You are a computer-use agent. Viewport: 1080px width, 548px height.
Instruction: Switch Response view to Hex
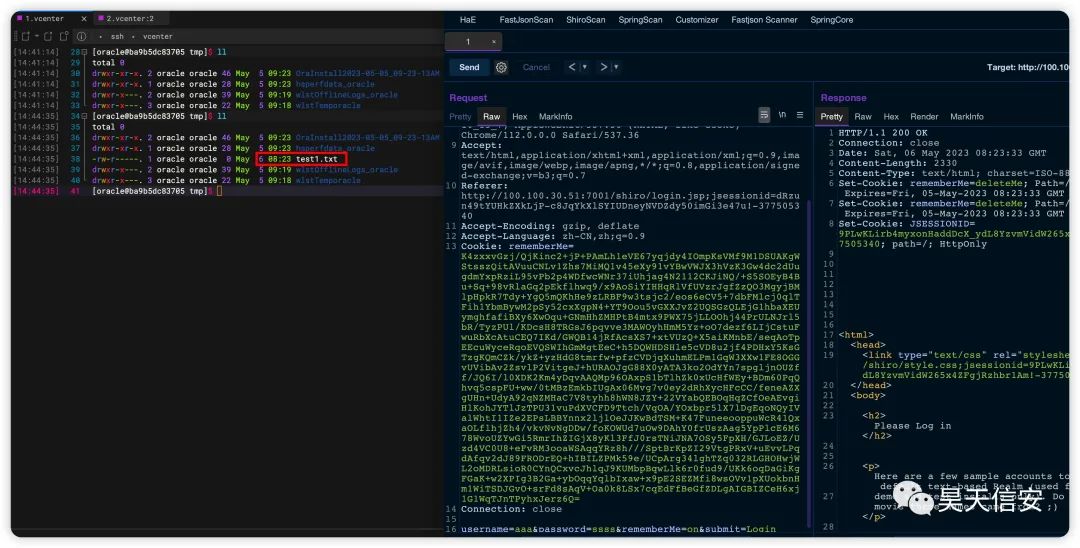point(891,116)
